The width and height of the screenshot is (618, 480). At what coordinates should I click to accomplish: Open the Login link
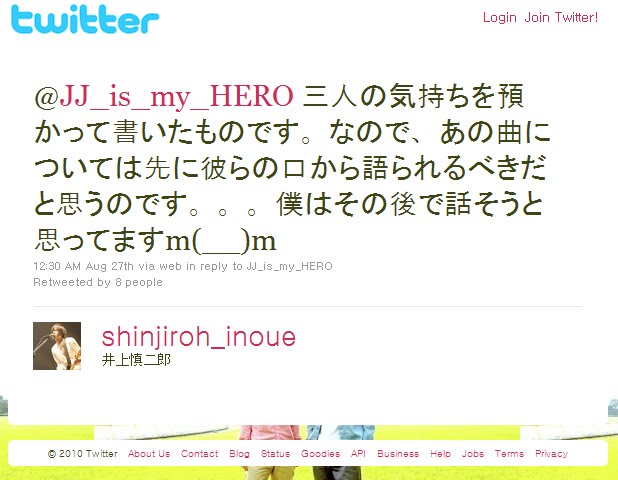[x=500, y=17]
